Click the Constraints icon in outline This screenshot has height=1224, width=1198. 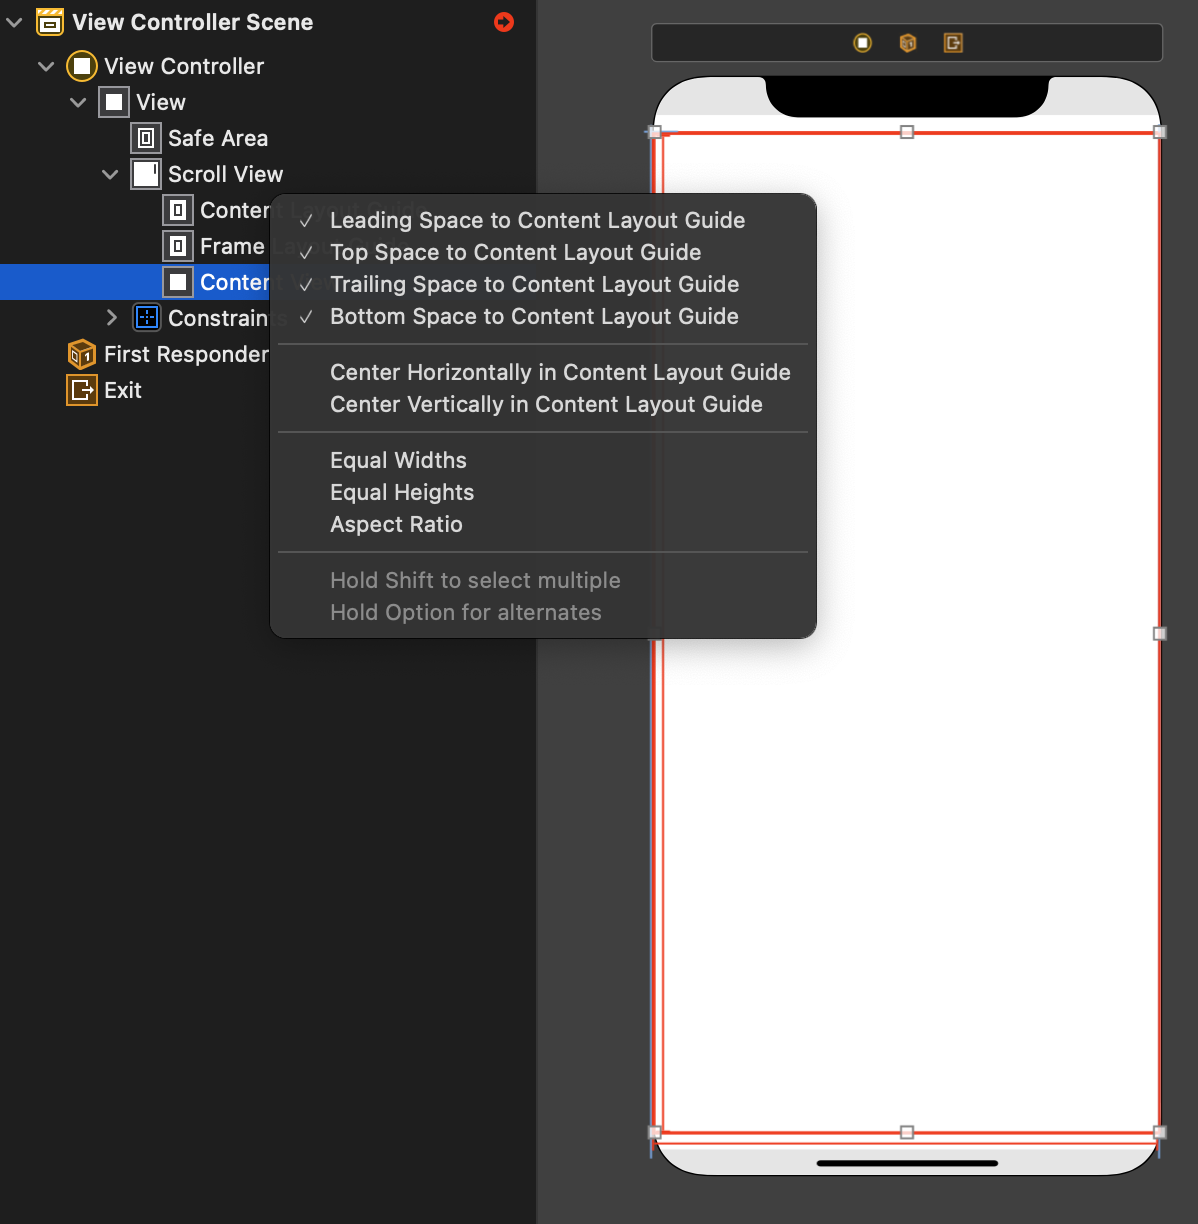pyautogui.click(x=146, y=318)
